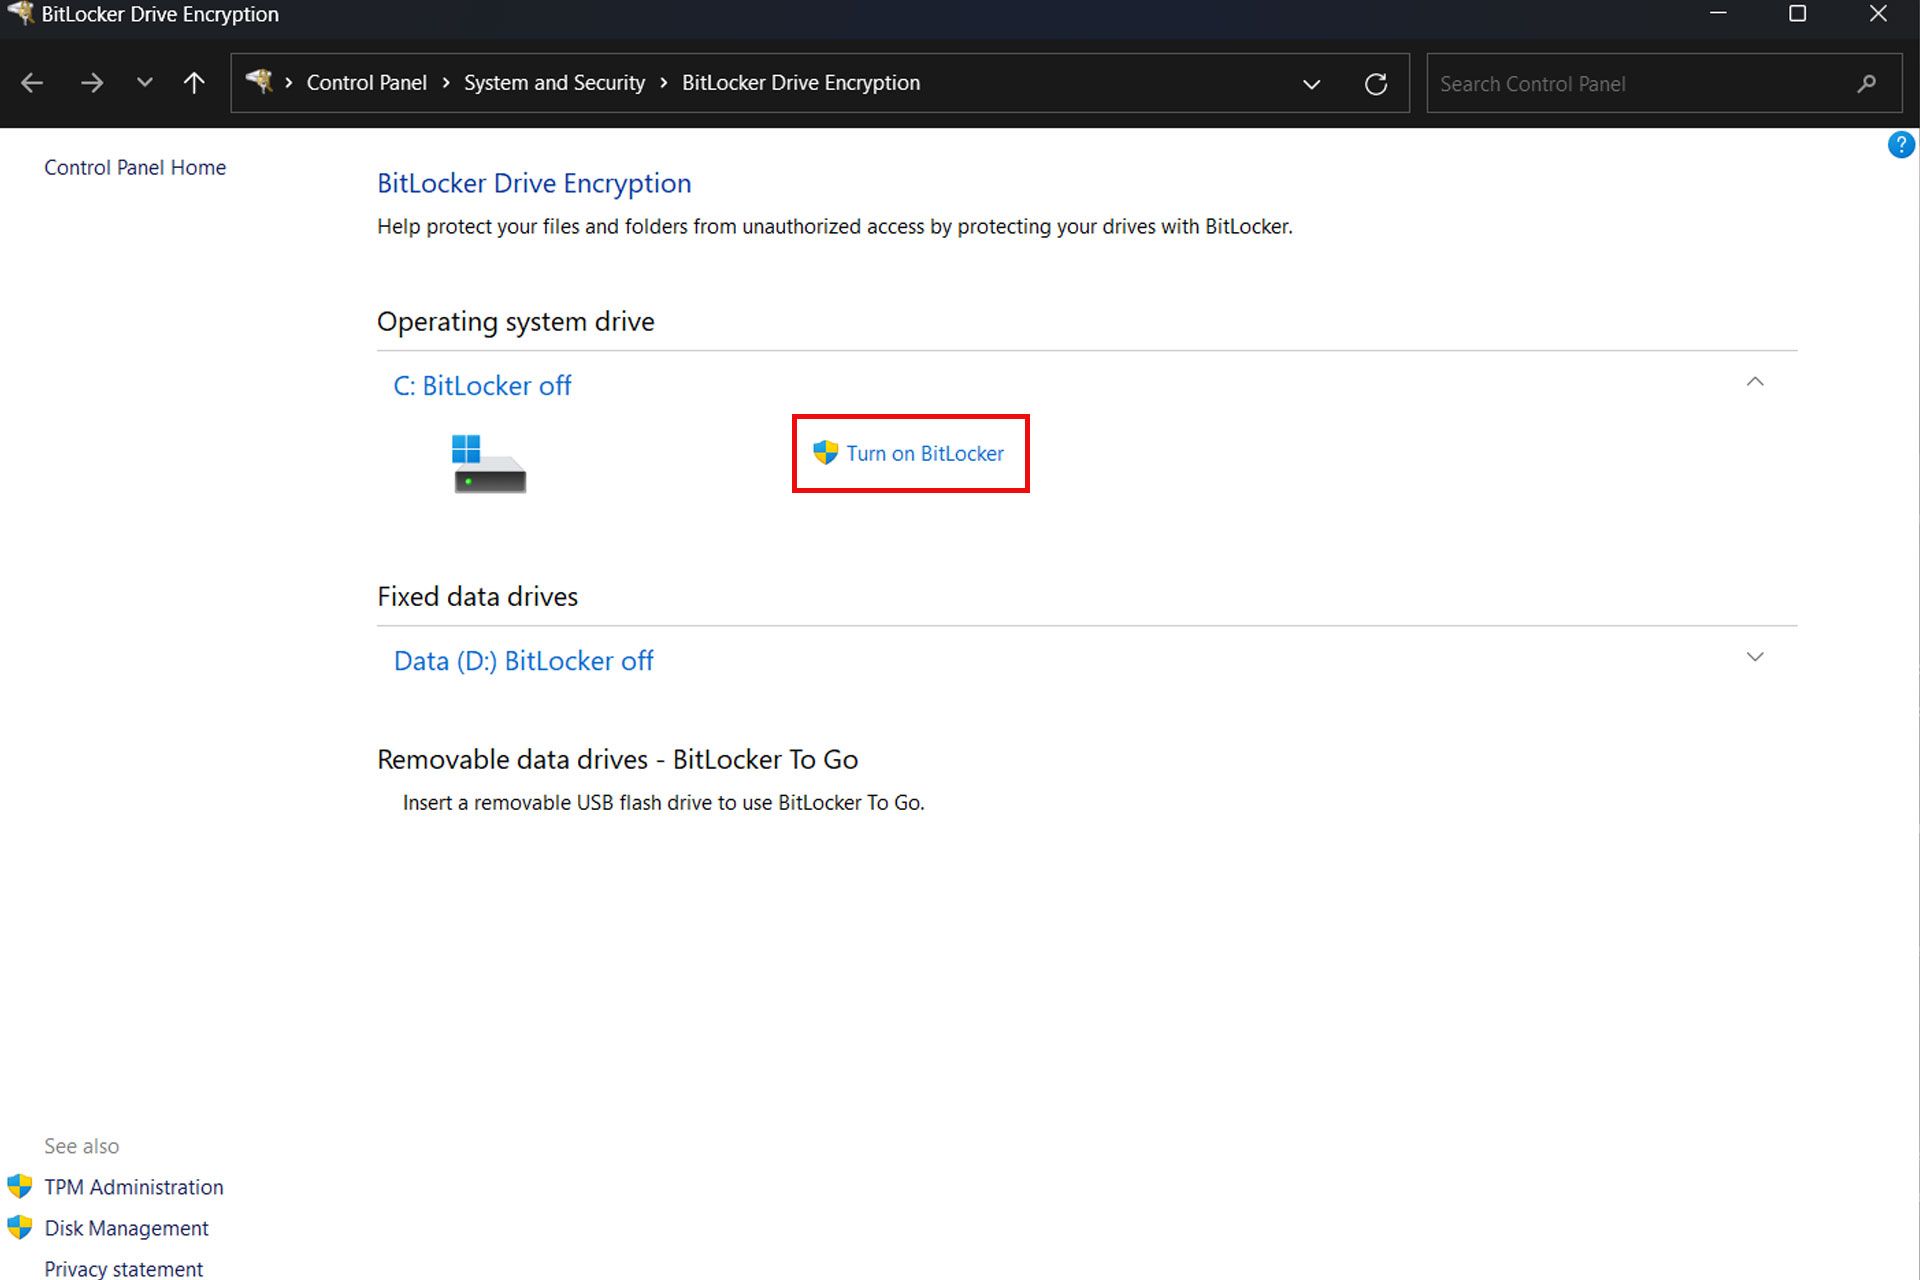This screenshot has height=1280, width=1920.
Task: Click the refresh button in address bar
Action: [1374, 83]
